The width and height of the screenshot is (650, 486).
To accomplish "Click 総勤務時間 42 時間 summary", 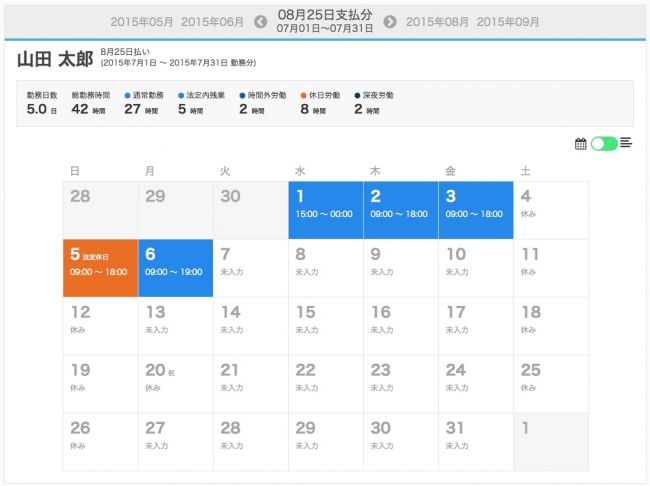I will pyautogui.click(x=90, y=104).
